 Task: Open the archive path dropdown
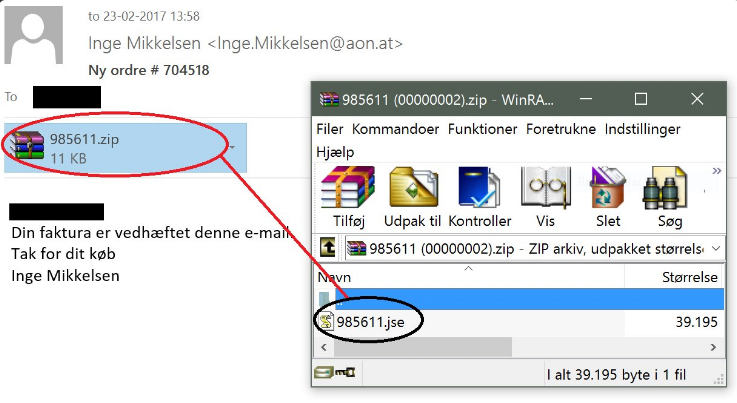tap(716, 248)
